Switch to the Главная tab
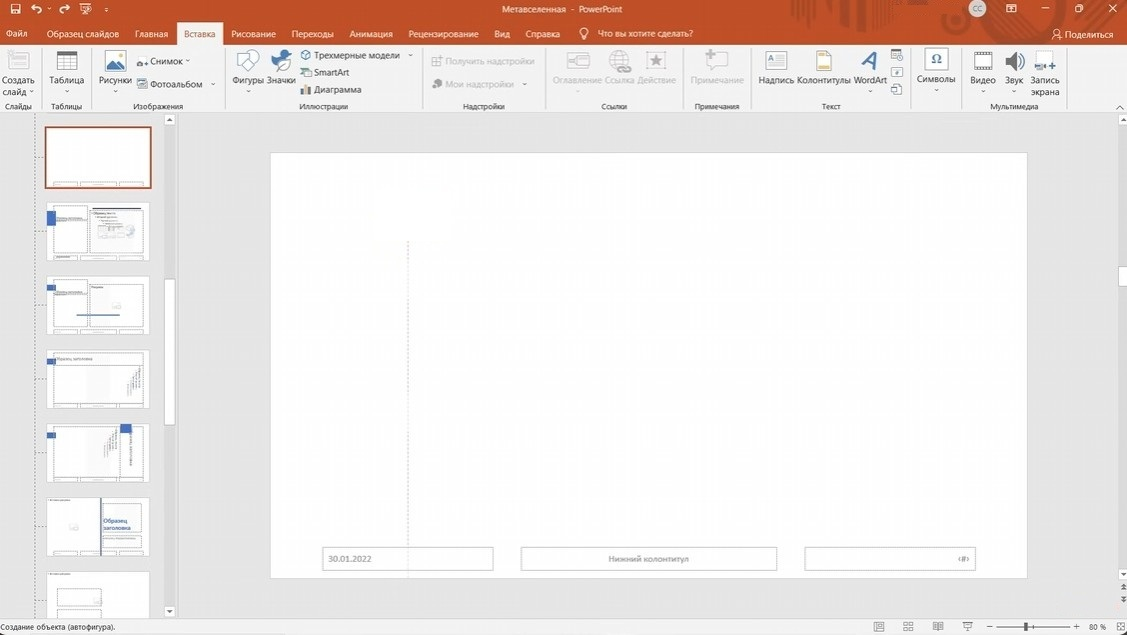The height and width of the screenshot is (635, 1127). point(151,34)
